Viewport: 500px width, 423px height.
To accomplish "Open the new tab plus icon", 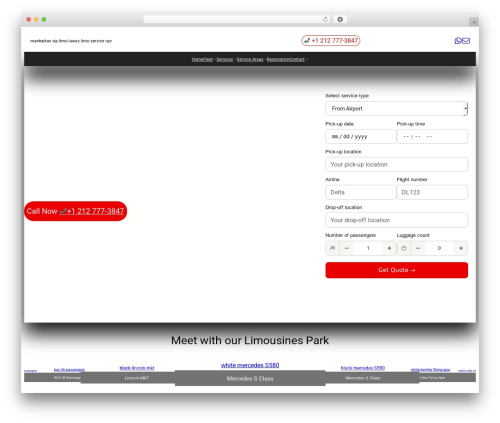I will (x=474, y=22).
